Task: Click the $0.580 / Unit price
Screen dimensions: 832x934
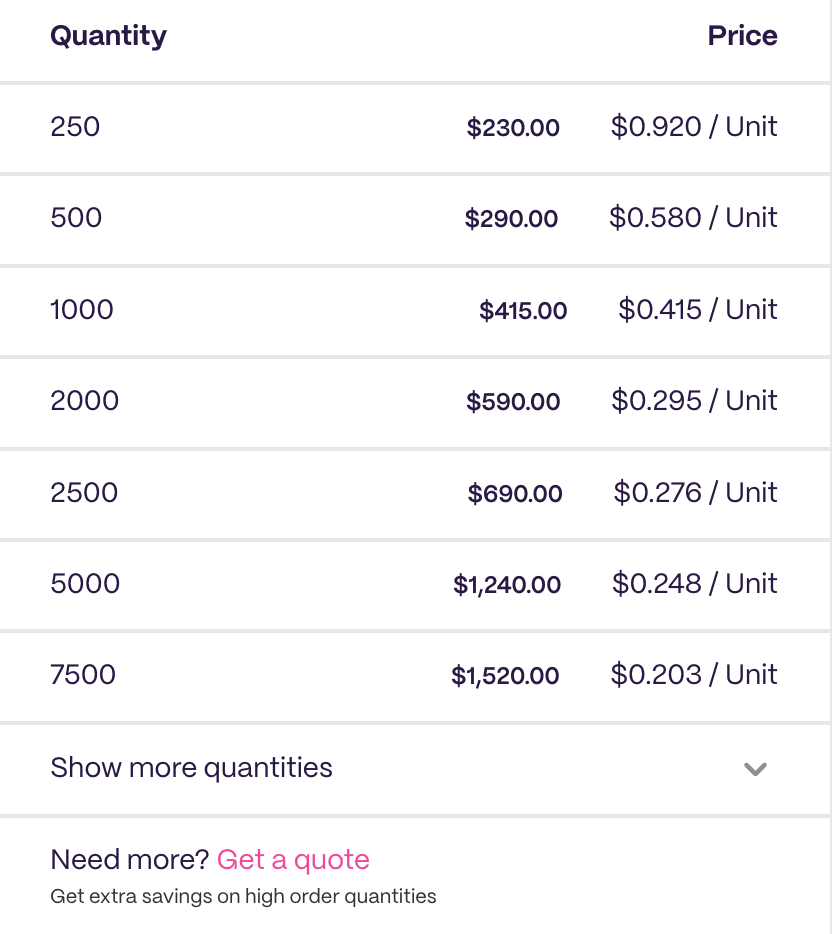Action: (x=693, y=218)
